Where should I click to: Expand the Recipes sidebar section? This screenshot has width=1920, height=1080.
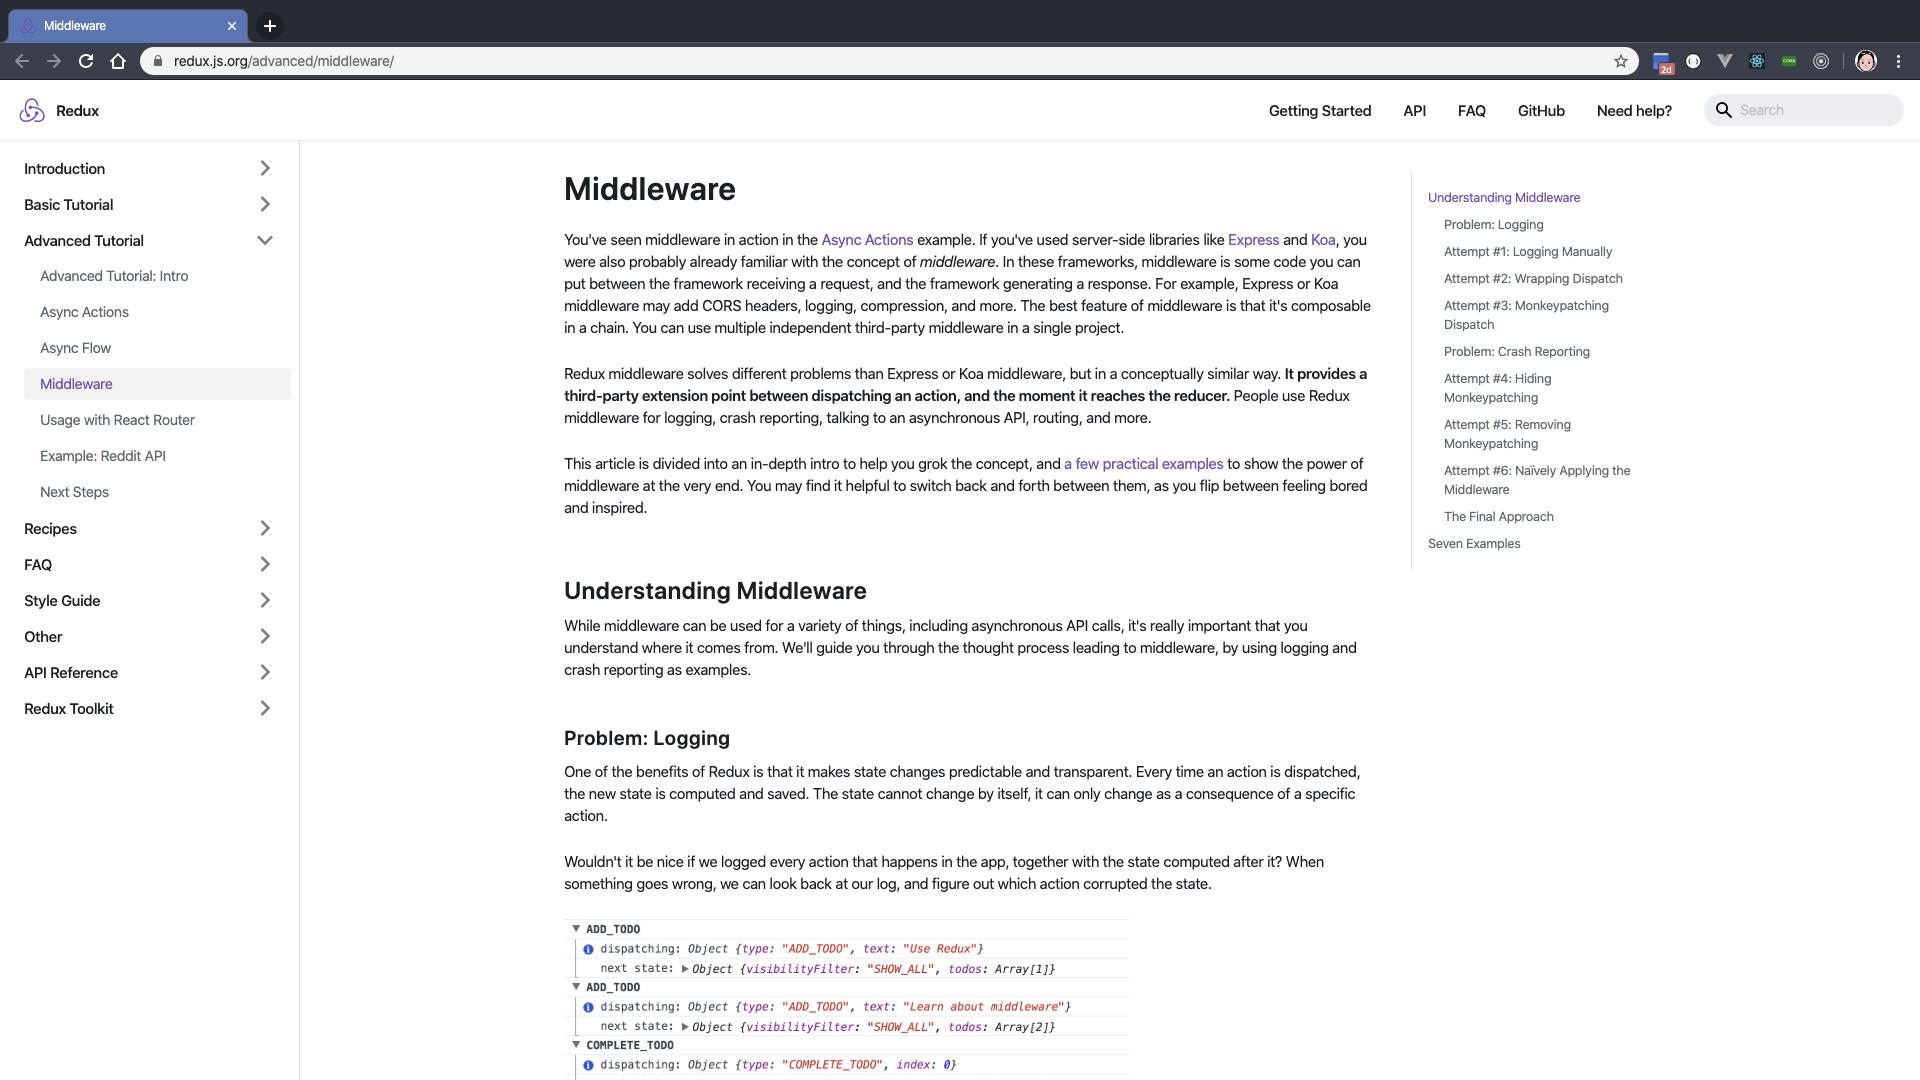pyautogui.click(x=265, y=529)
